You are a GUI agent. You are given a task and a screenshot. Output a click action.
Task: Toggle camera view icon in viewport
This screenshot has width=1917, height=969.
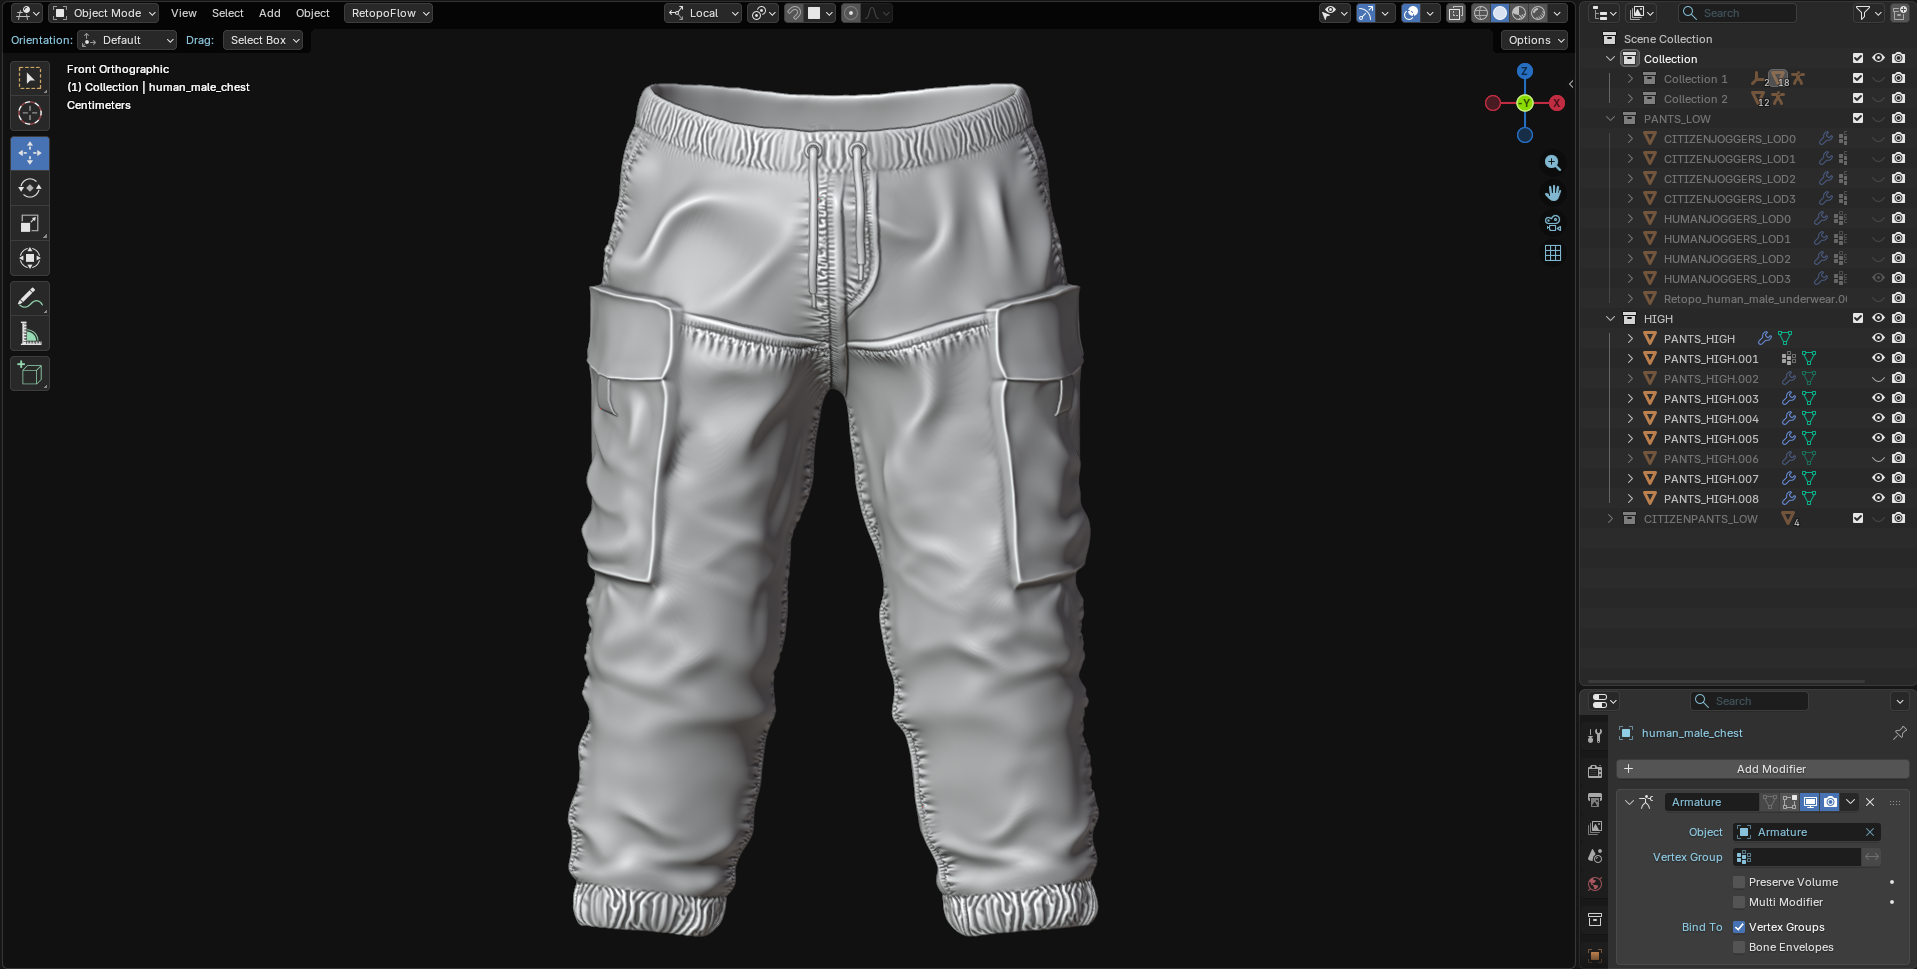click(x=1552, y=223)
